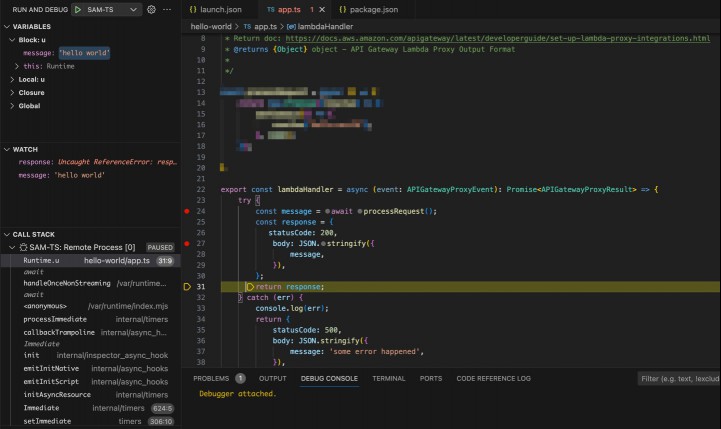
Task: Click lambdaHandler in the breadcrumbs
Action: point(325,27)
